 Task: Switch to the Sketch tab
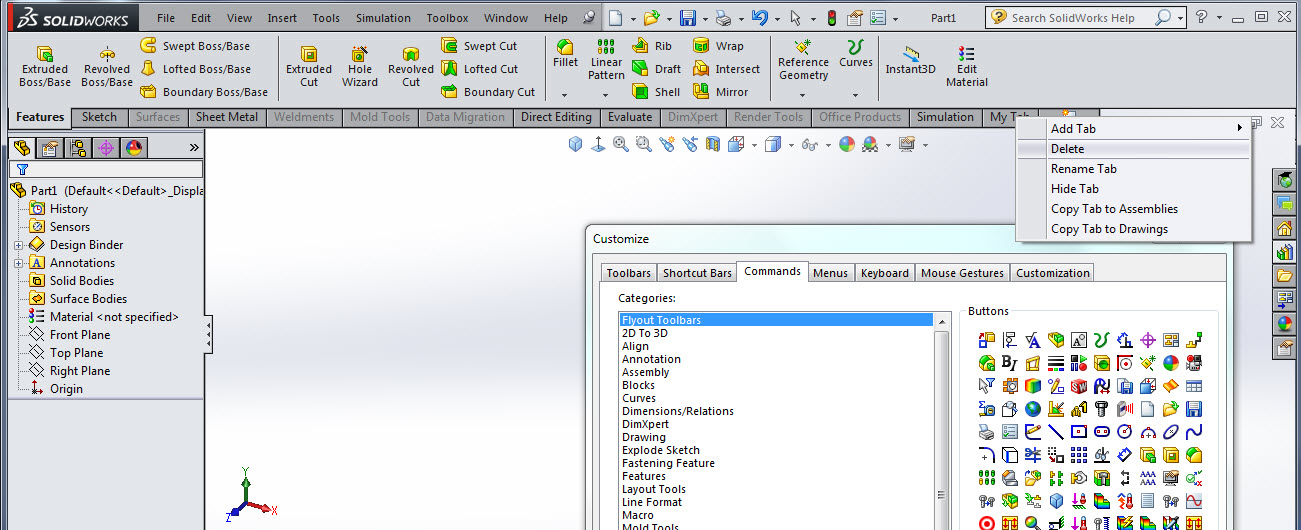99,117
